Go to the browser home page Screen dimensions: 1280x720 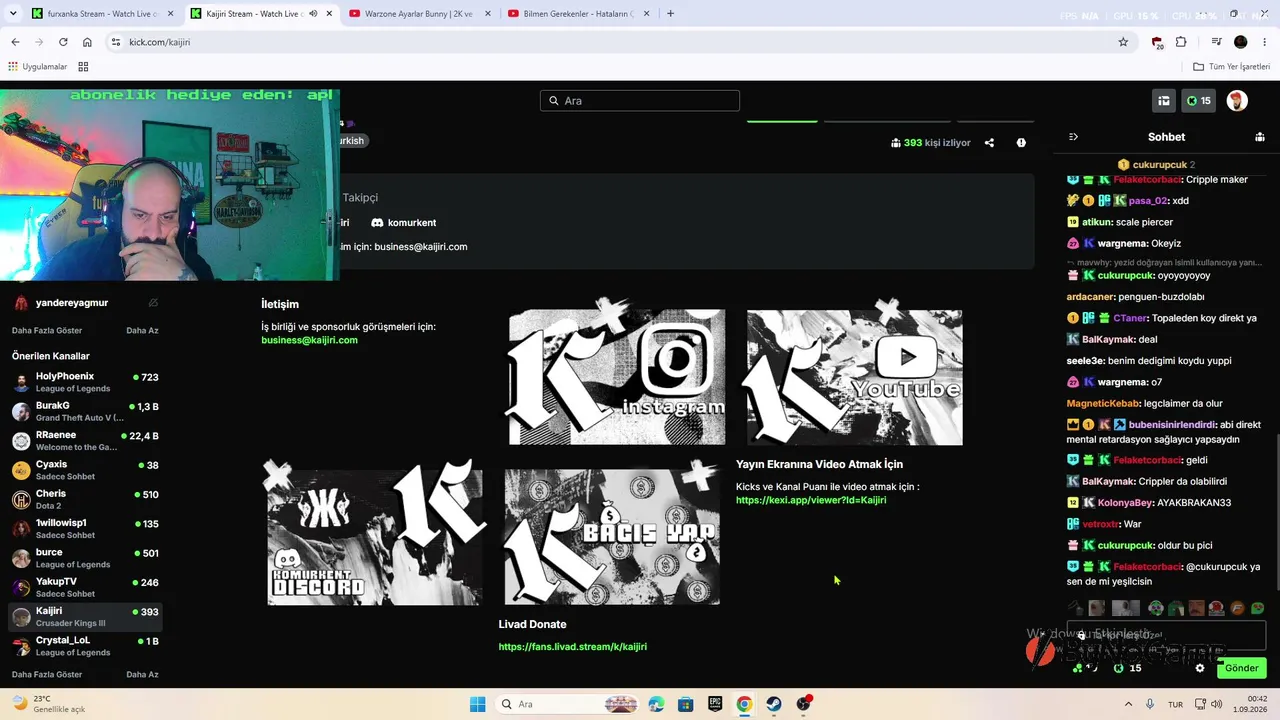[87, 42]
